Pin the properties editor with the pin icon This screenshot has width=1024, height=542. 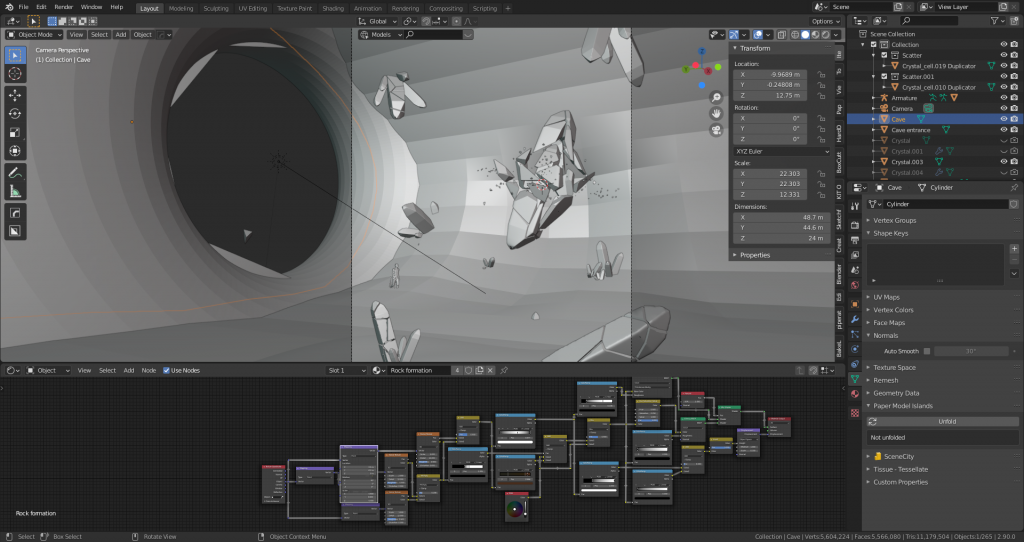(x=1014, y=187)
